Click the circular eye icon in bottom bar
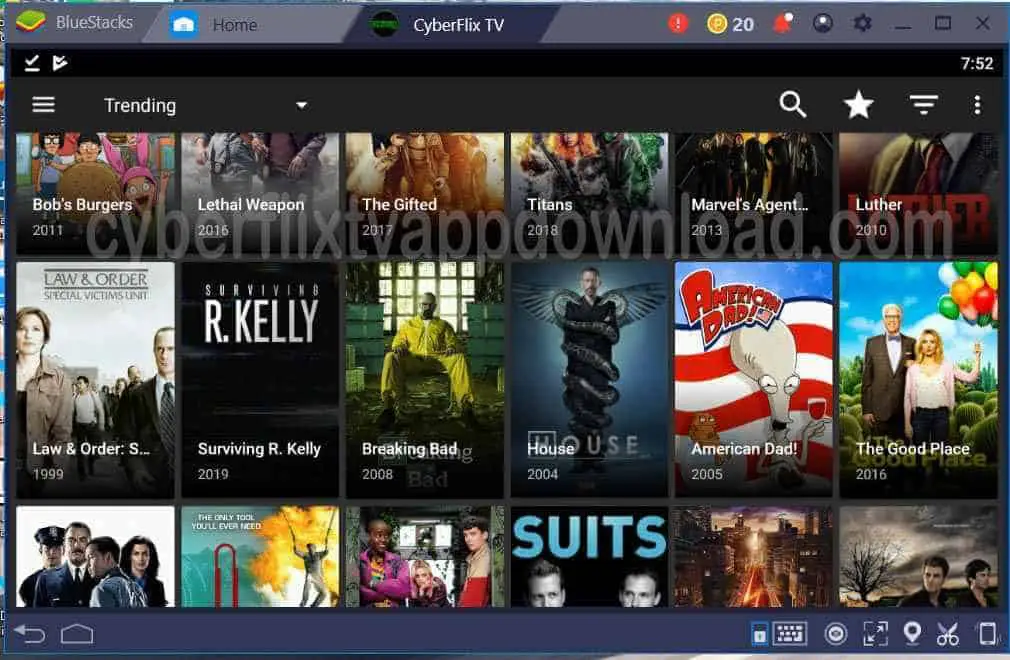Image resolution: width=1010 pixels, height=660 pixels. point(835,634)
